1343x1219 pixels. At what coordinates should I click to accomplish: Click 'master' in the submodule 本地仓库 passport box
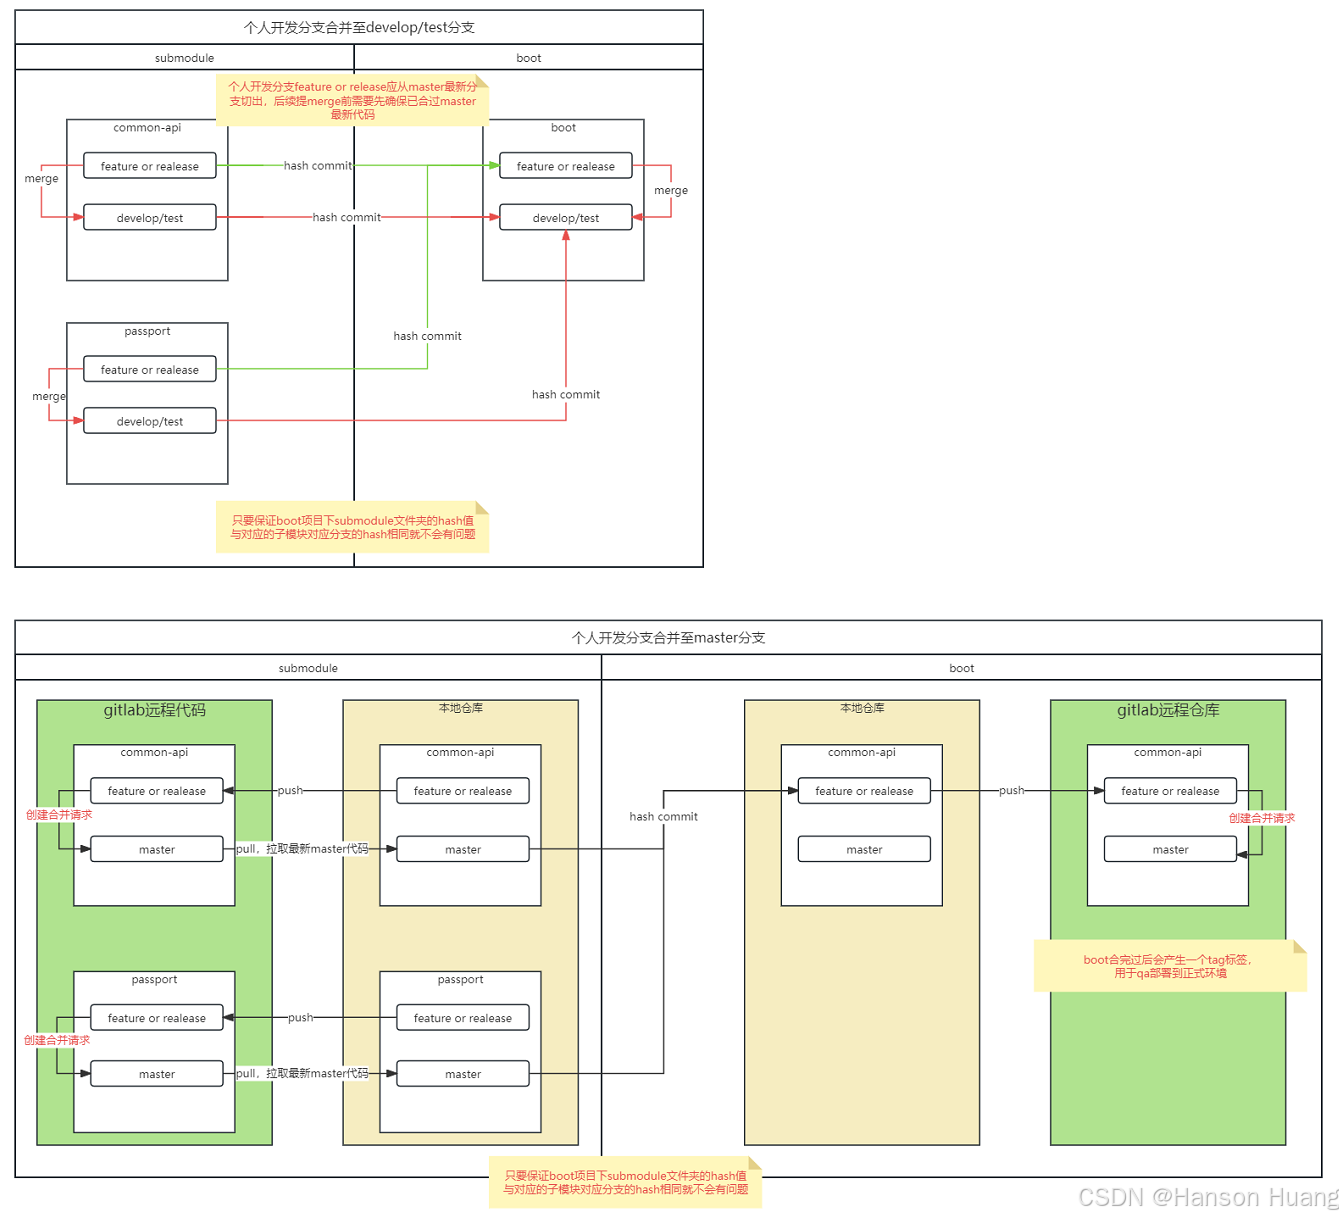click(x=463, y=1074)
